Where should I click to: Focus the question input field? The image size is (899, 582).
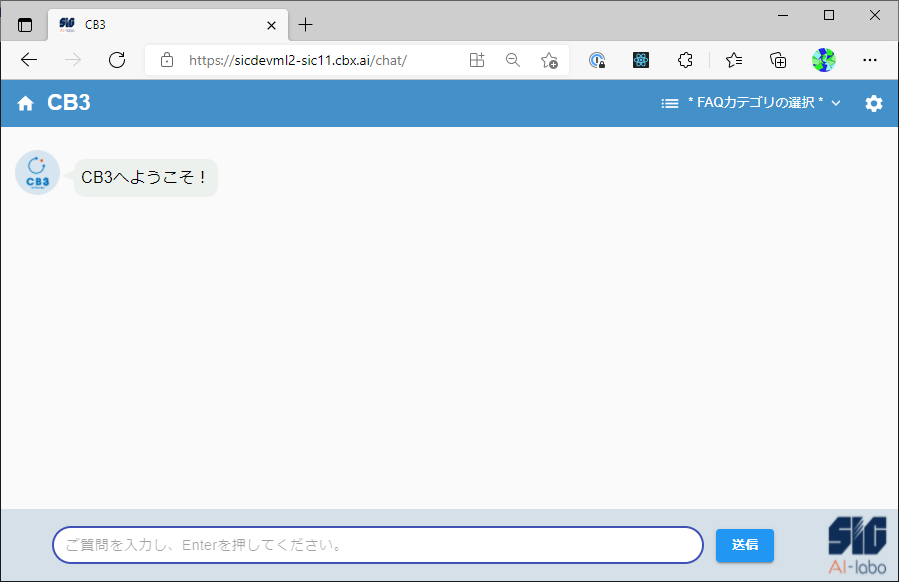tap(378, 545)
